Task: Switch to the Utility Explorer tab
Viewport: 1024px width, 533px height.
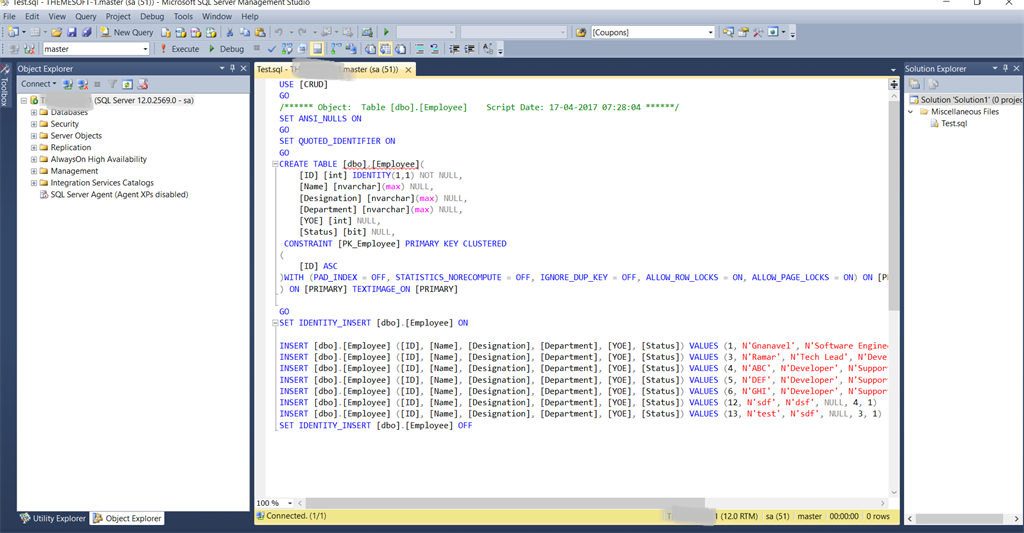Action: (x=53, y=518)
